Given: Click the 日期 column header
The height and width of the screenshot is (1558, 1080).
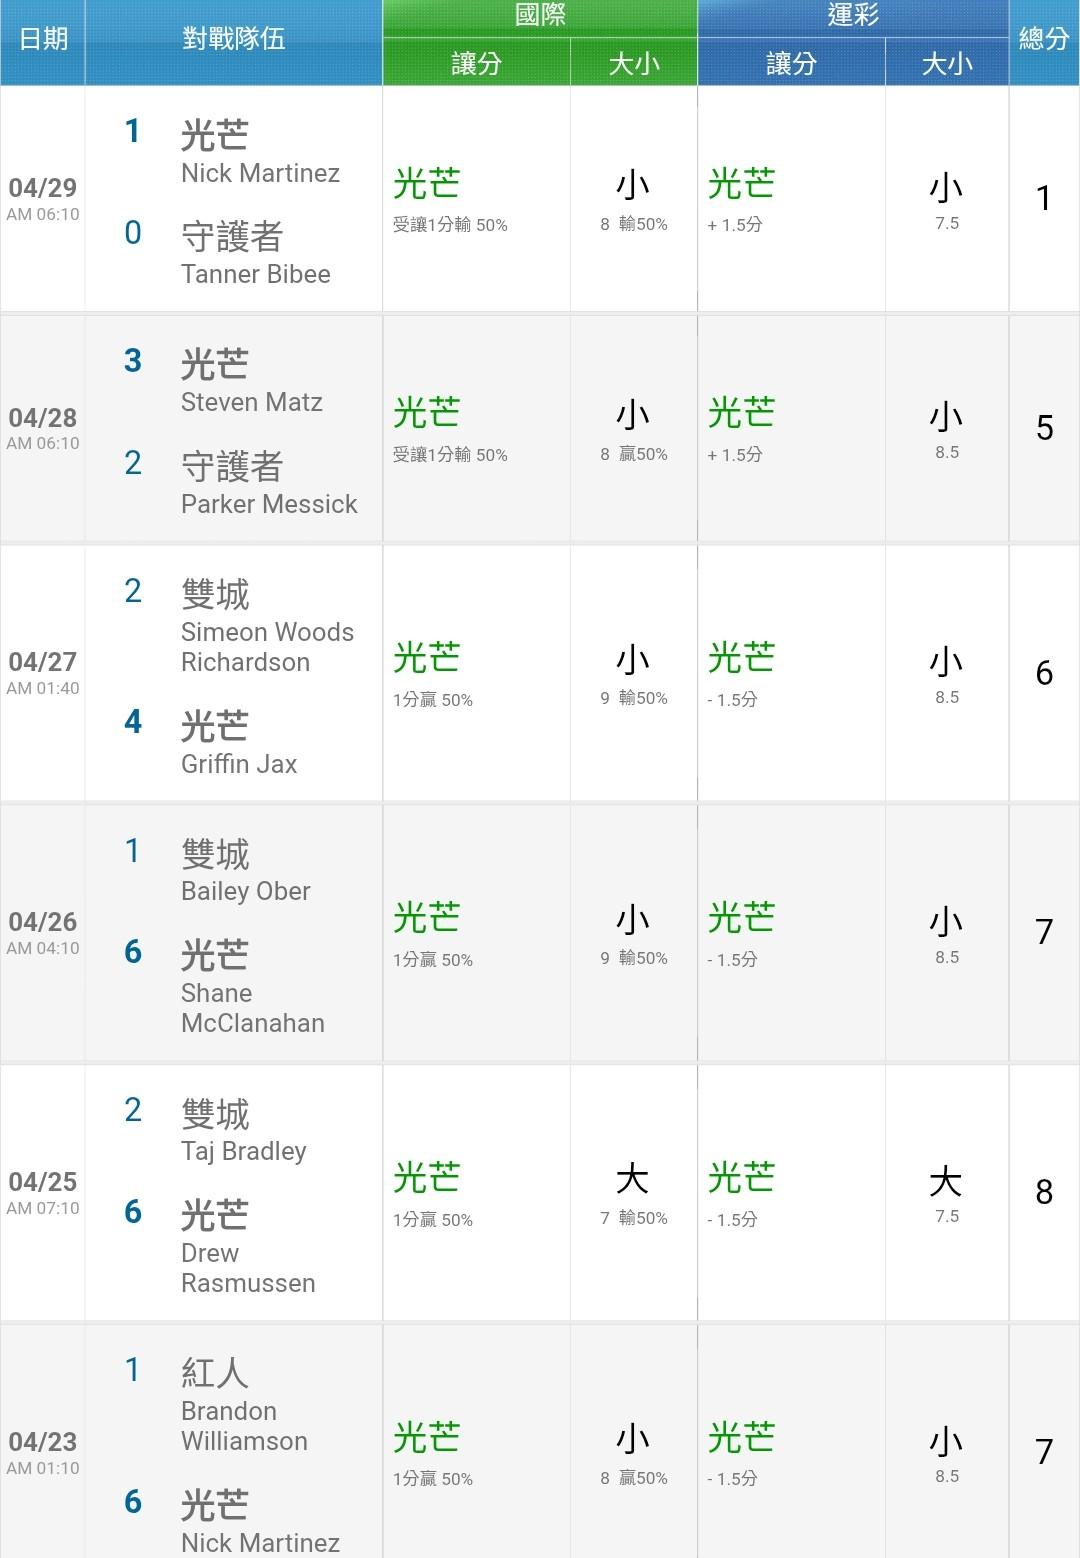Looking at the screenshot, I should [43, 40].
